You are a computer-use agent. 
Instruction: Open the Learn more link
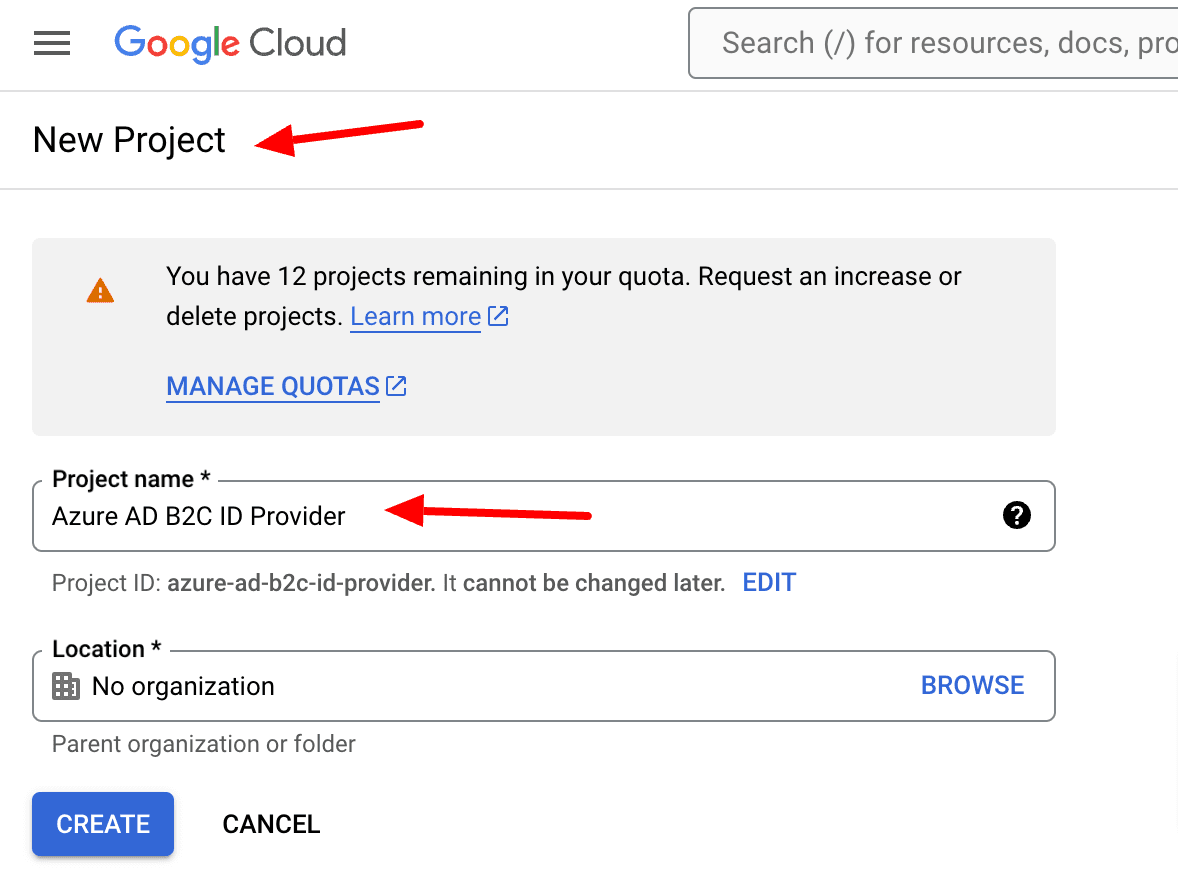[415, 317]
